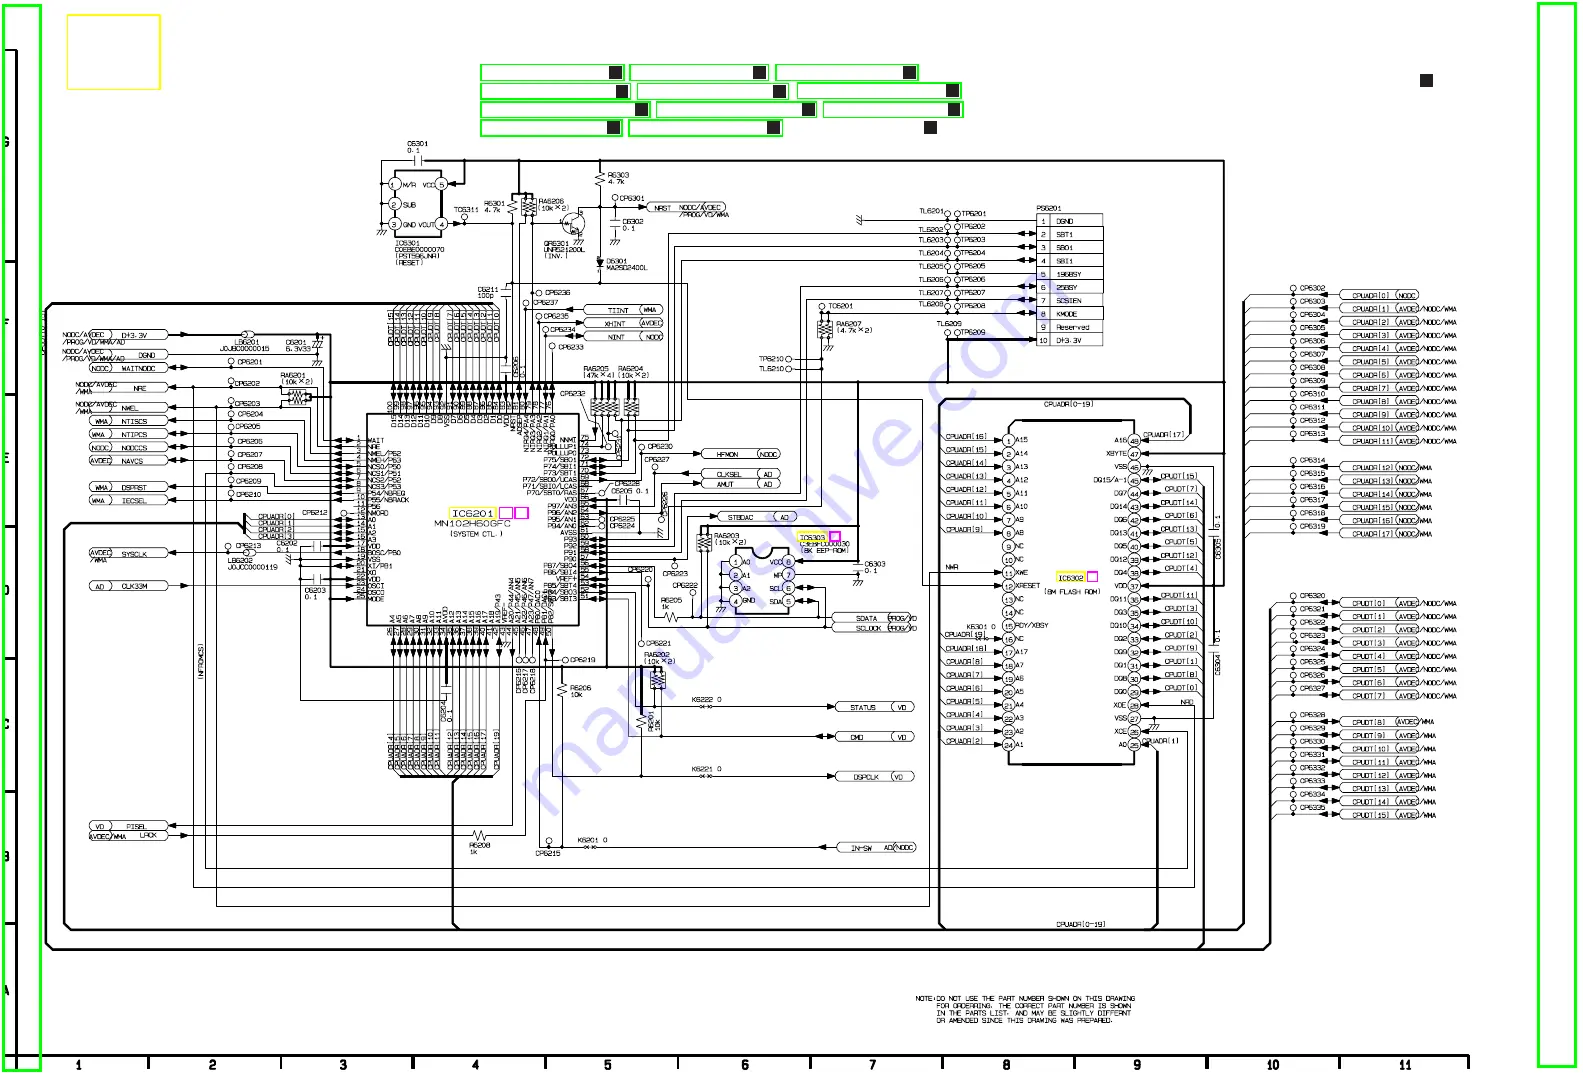Screen dimensions: 1583x1073
Task: Select the MN102H60GFC part number text
Action: tap(472, 523)
